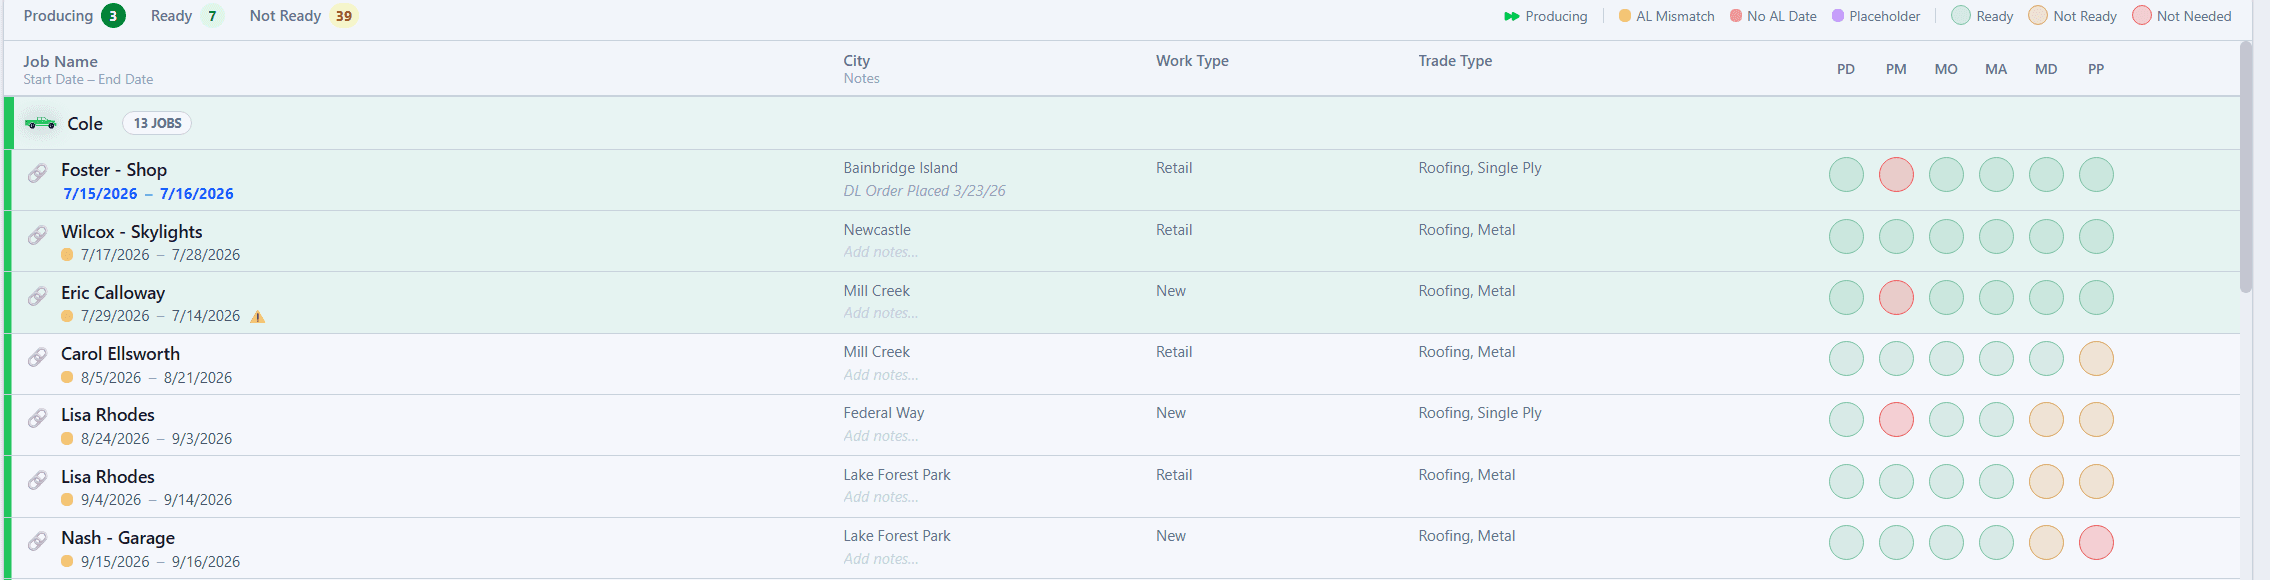Open the Foster - Shop job
This screenshot has width=2270, height=580.
point(114,170)
